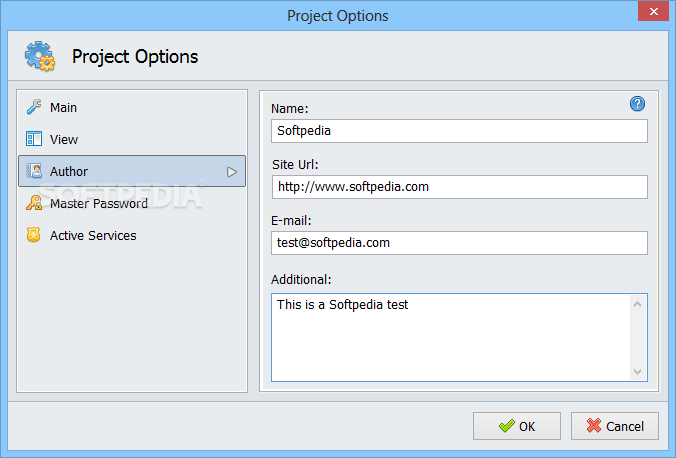Image resolution: width=676 pixels, height=458 pixels.
Task: Click the Additional box scroll down arrow
Action: click(638, 371)
